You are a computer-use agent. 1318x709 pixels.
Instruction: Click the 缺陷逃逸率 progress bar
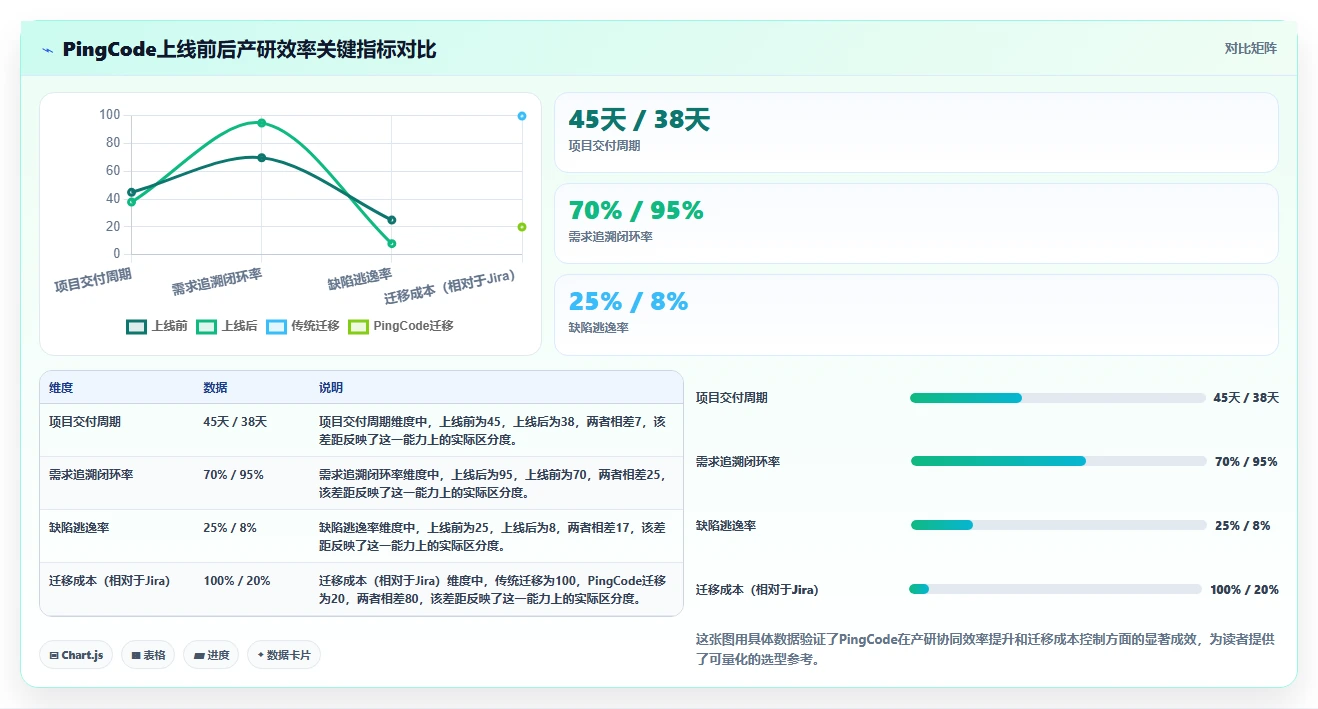coord(1058,525)
